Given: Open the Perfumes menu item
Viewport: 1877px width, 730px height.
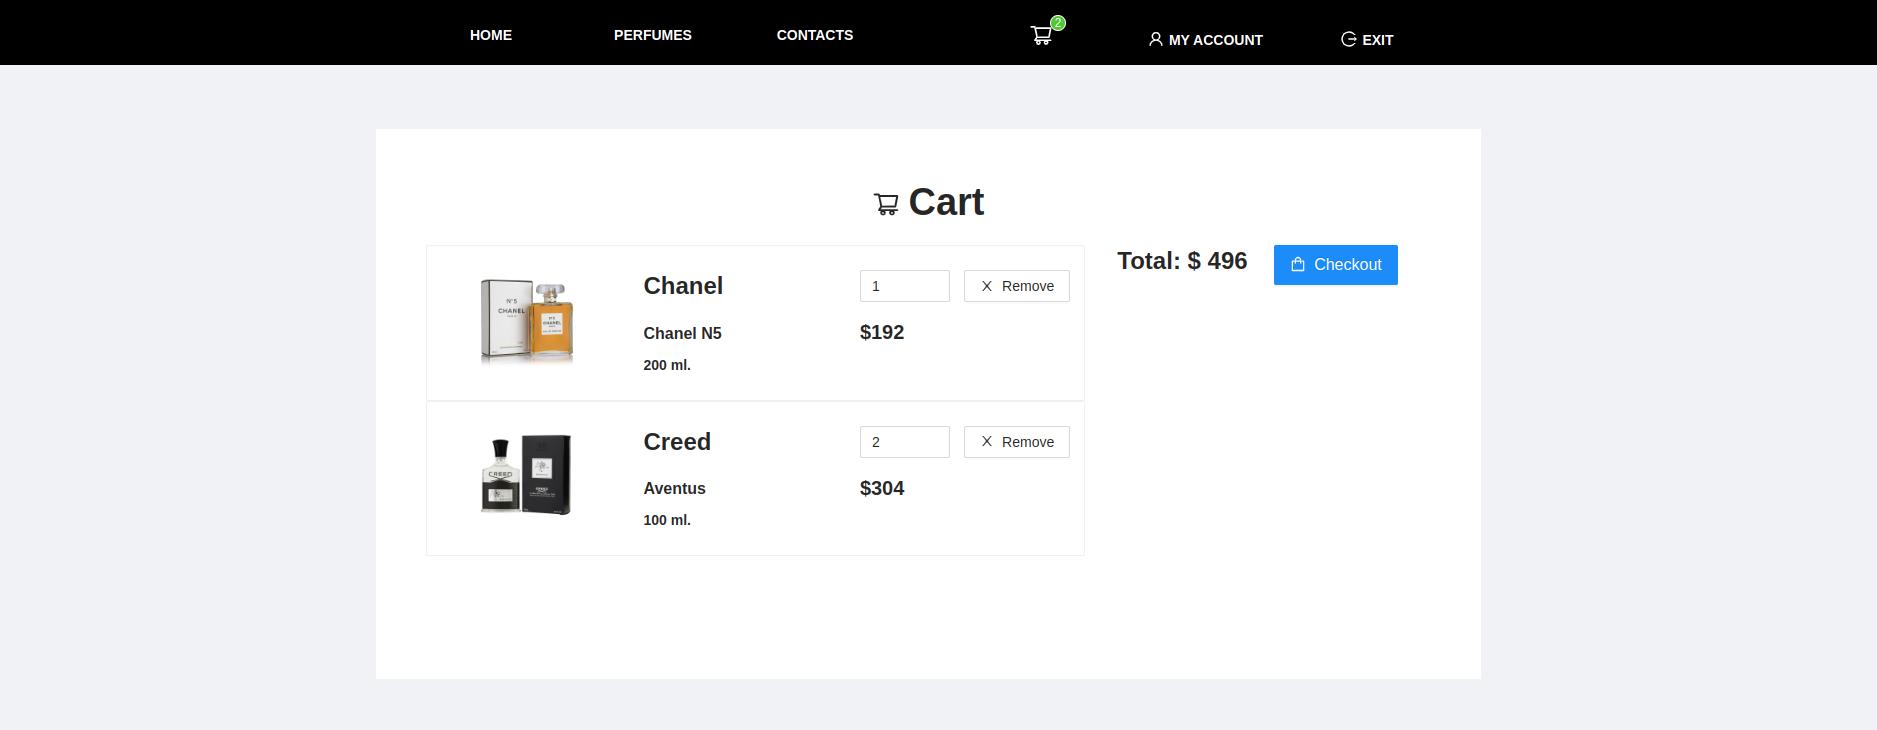Looking at the screenshot, I should [653, 35].
